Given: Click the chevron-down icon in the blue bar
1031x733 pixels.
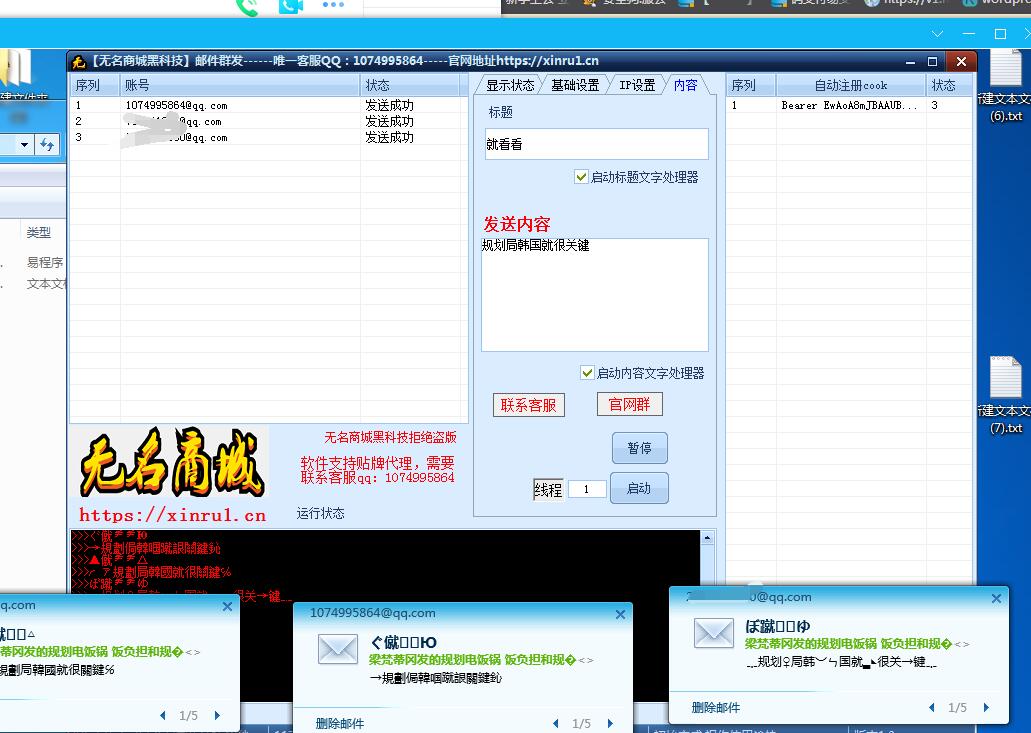Looking at the screenshot, I should (938, 34).
